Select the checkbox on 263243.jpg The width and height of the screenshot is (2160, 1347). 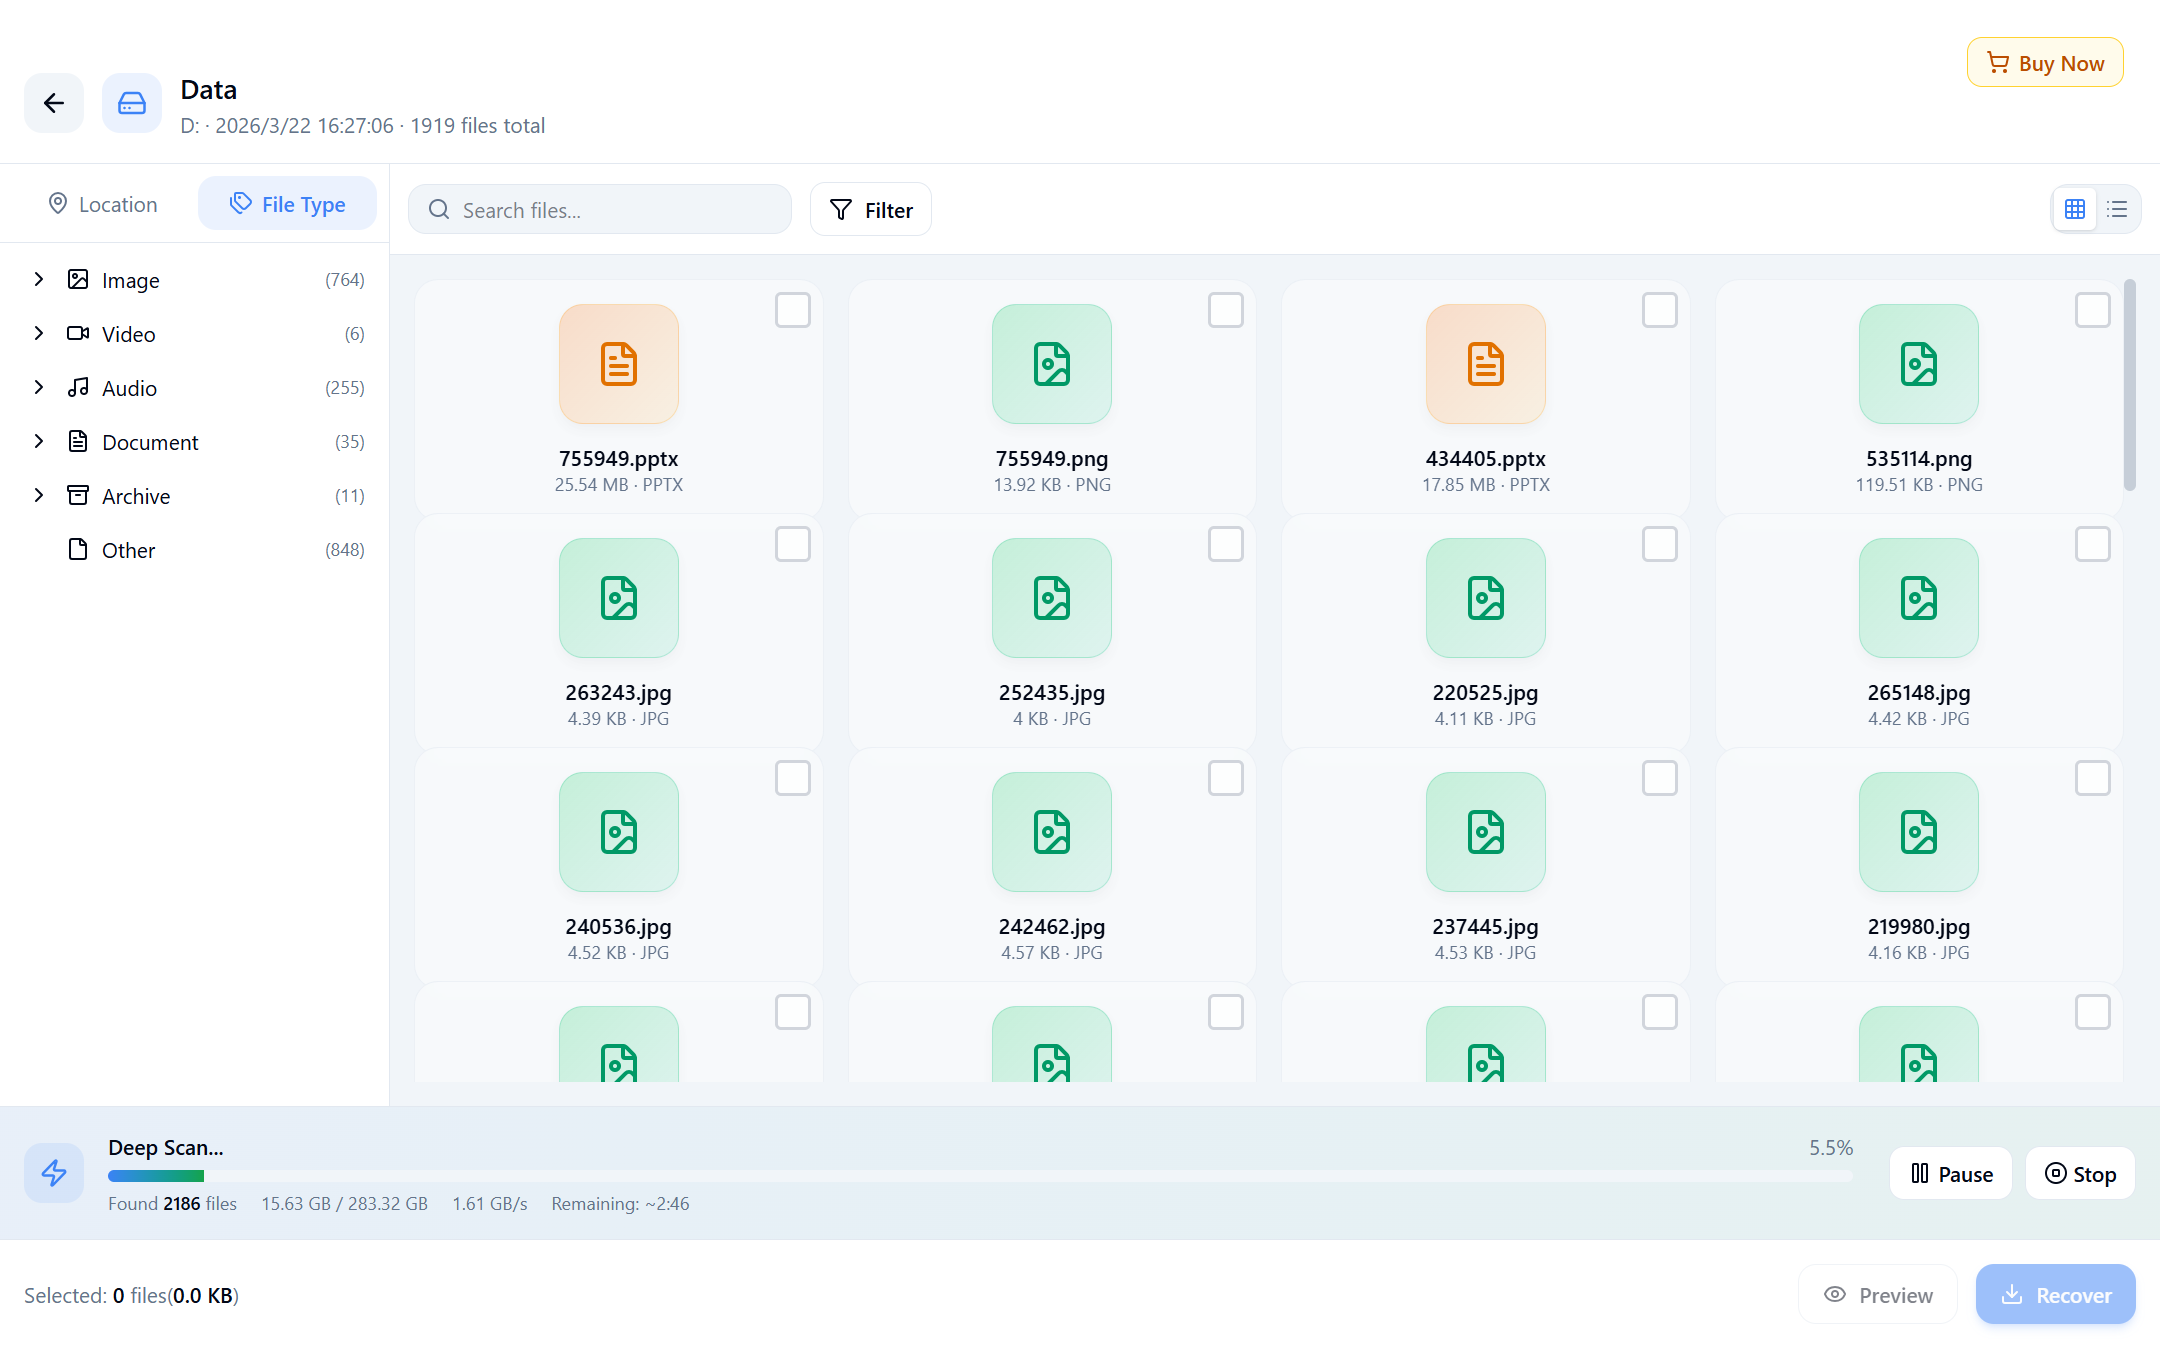792,544
